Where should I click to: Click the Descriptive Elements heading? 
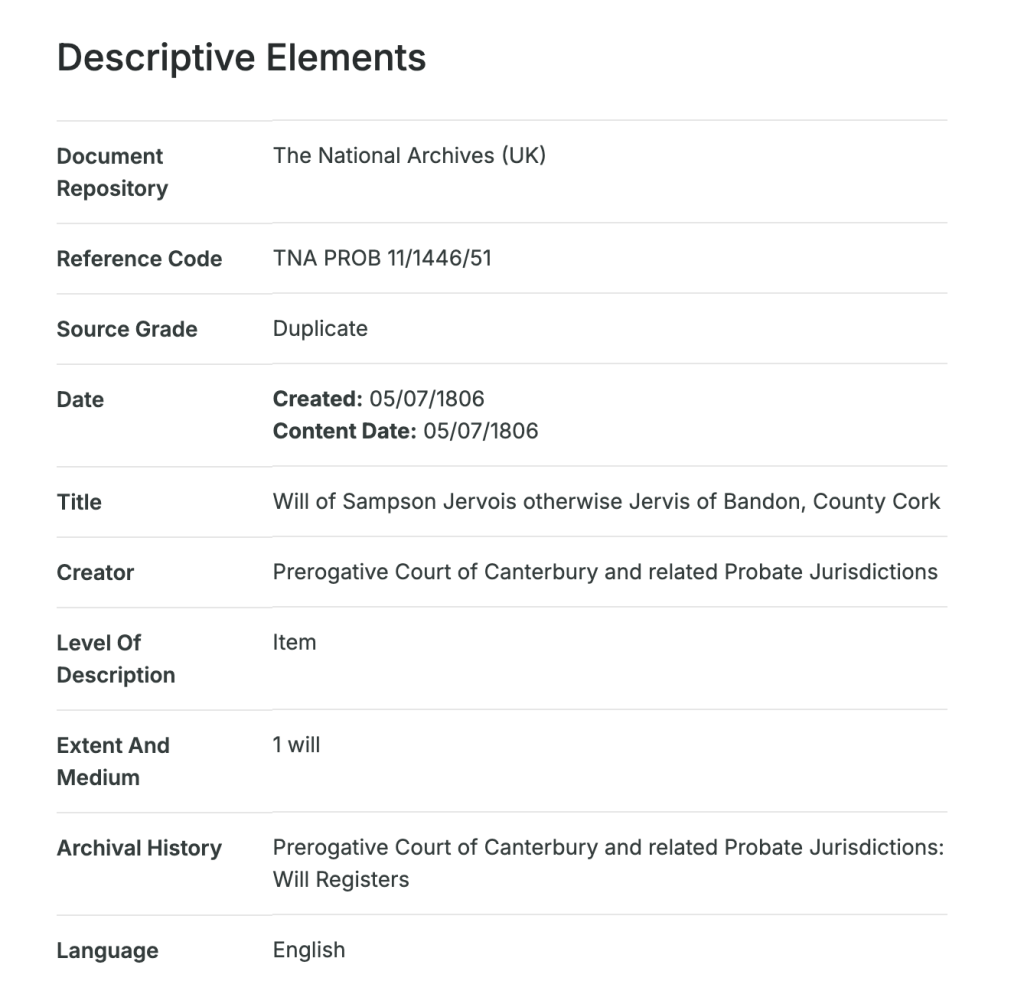click(241, 57)
